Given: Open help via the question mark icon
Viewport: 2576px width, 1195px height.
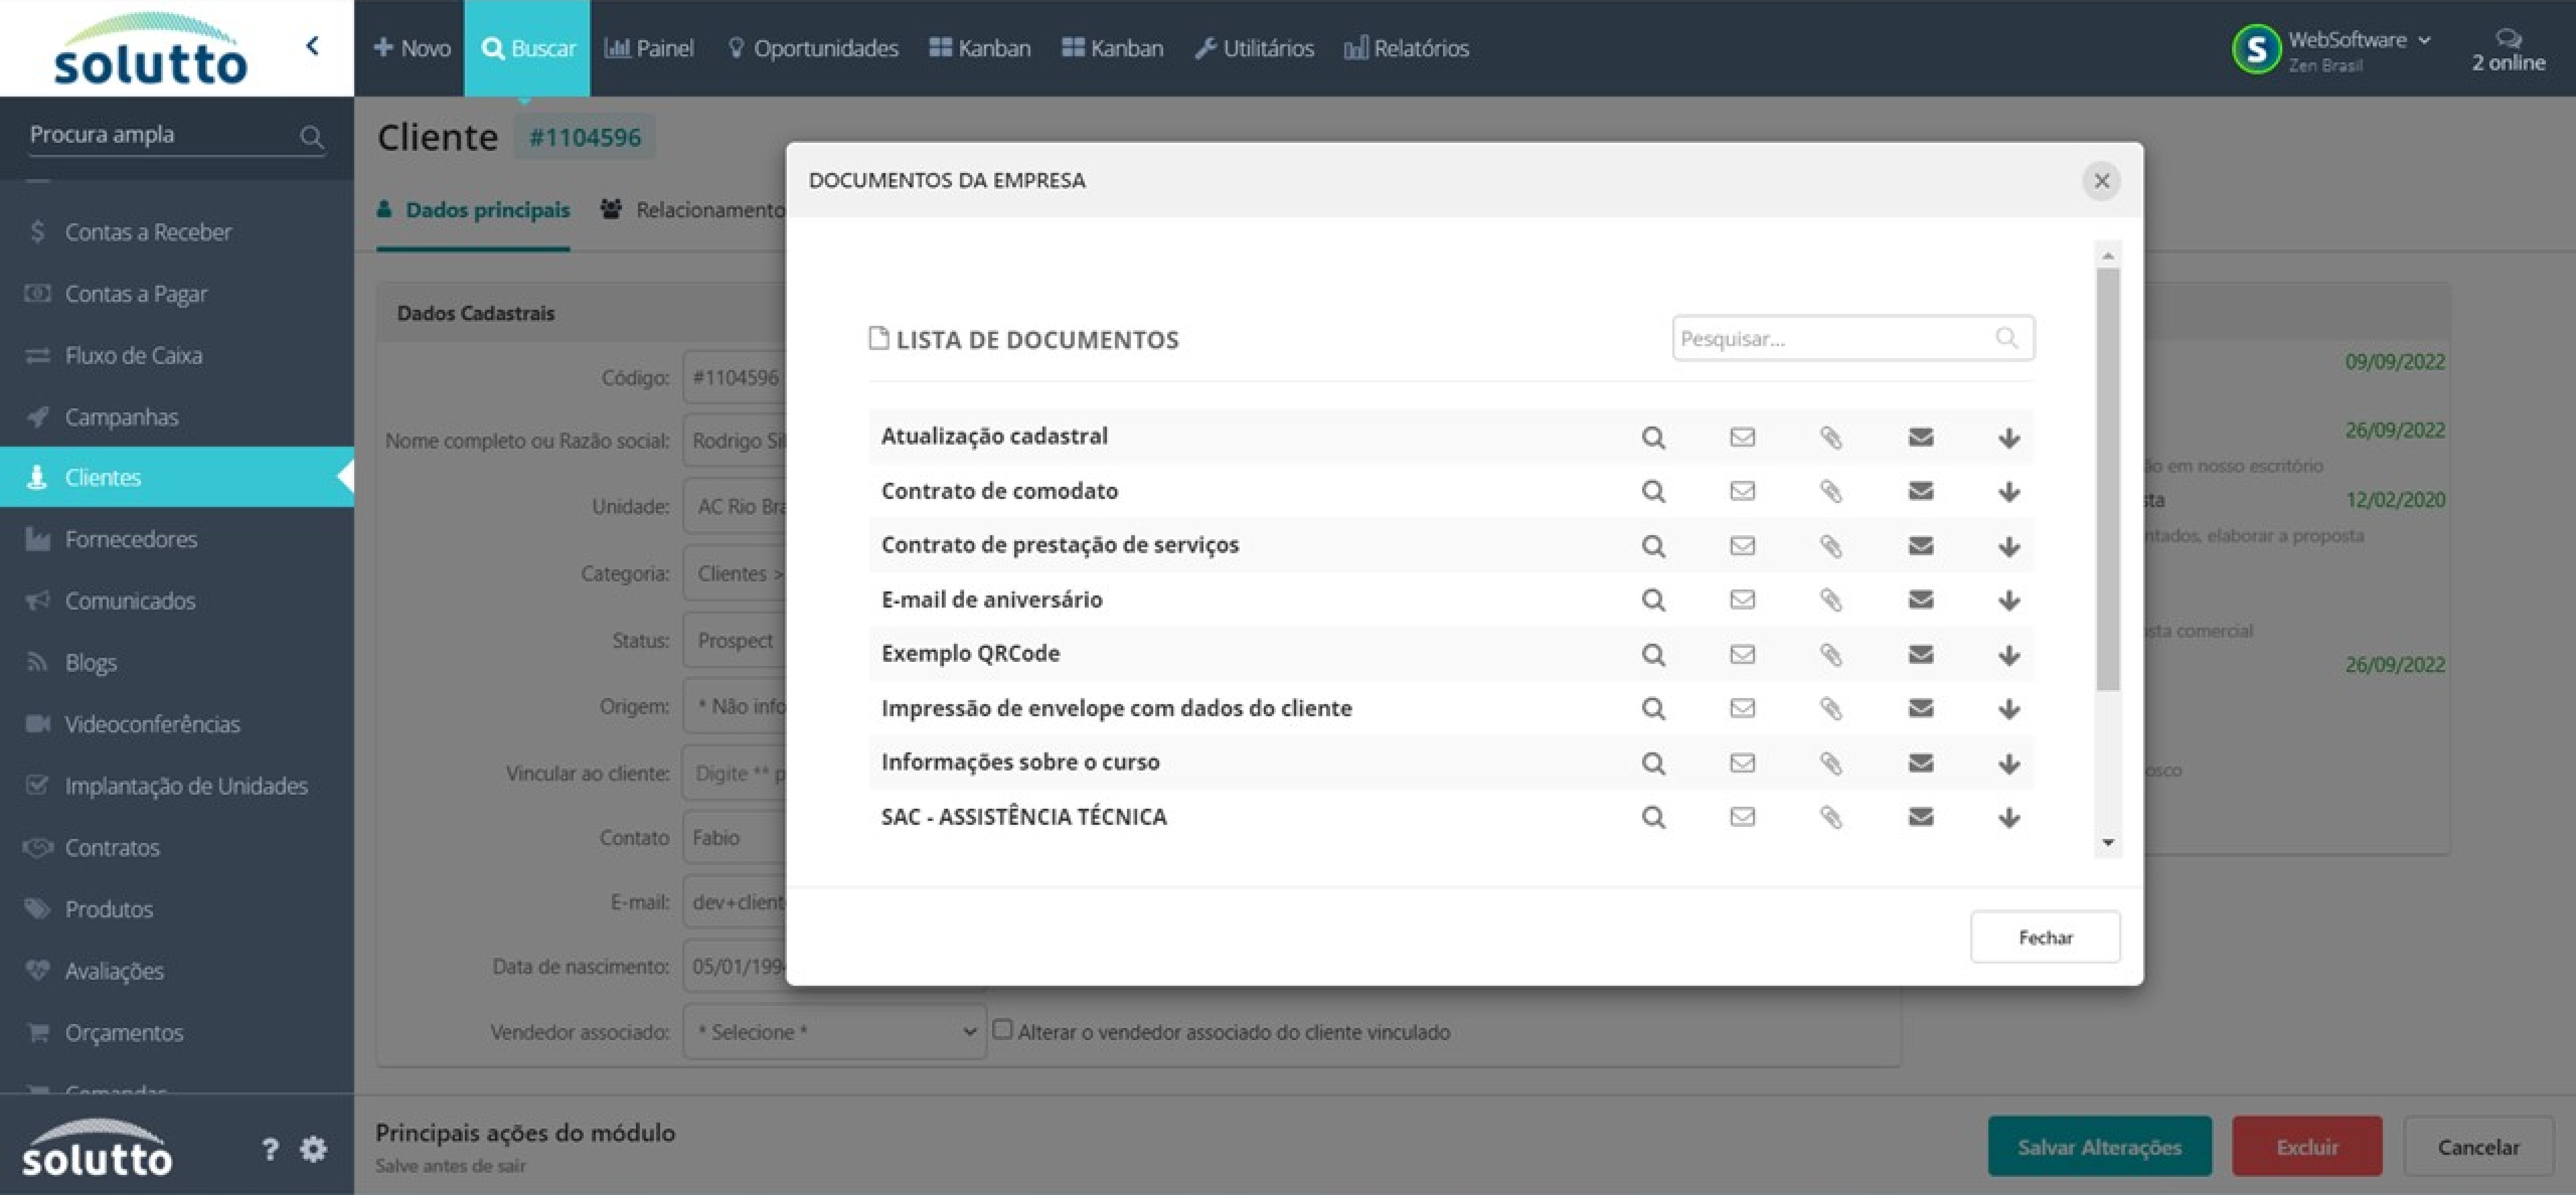Looking at the screenshot, I should [269, 1150].
